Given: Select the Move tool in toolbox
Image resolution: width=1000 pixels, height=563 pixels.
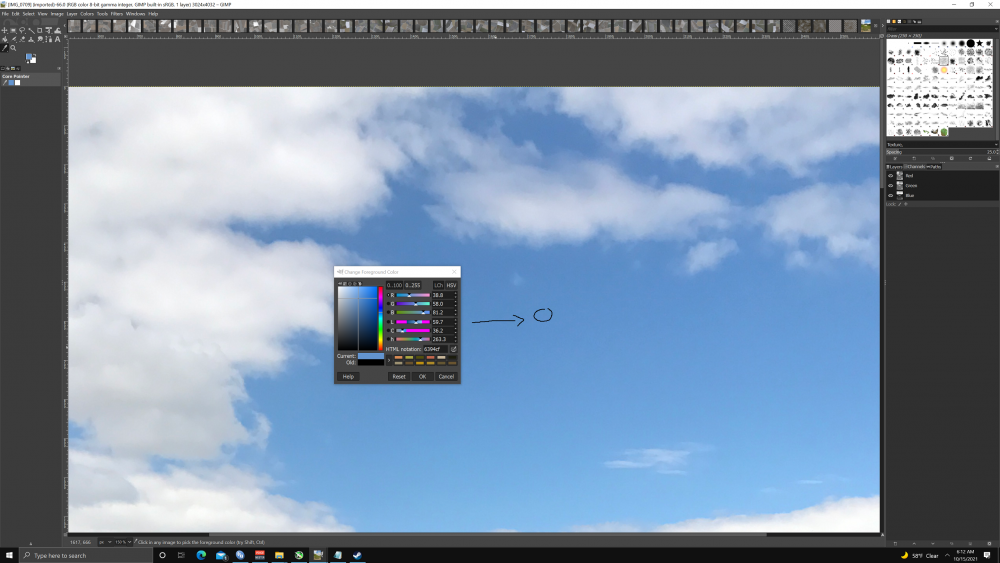Looking at the screenshot, I should [4, 30].
